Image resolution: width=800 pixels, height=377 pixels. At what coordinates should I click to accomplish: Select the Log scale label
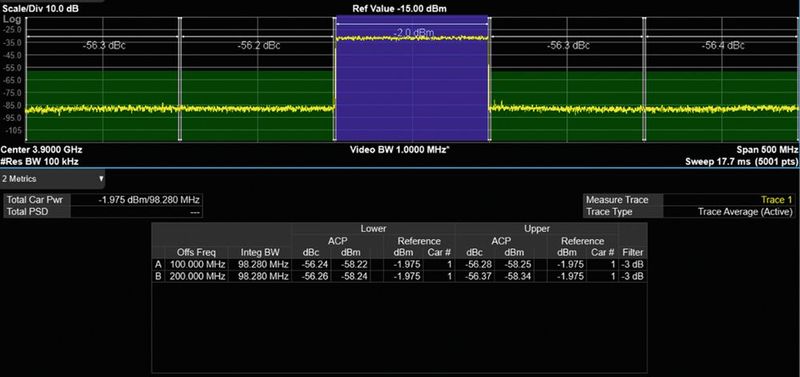click(11, 19)
